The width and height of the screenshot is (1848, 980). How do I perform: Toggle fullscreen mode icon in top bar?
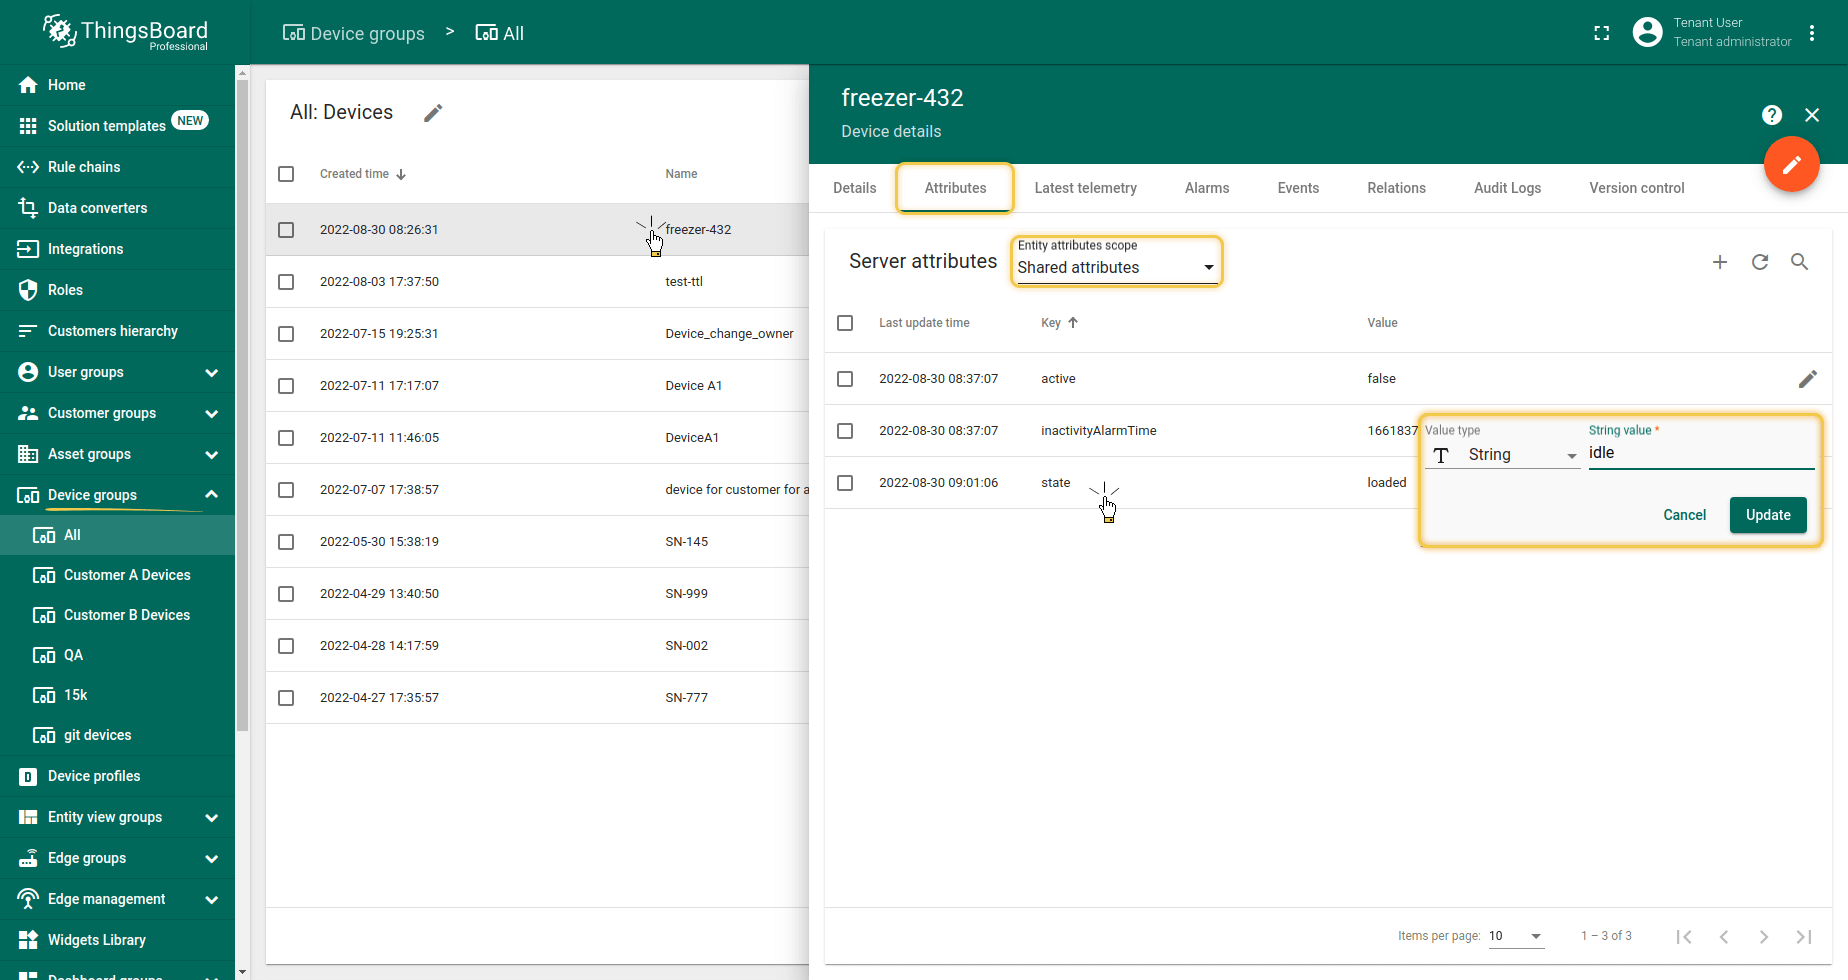click(x=1602, y=33)
